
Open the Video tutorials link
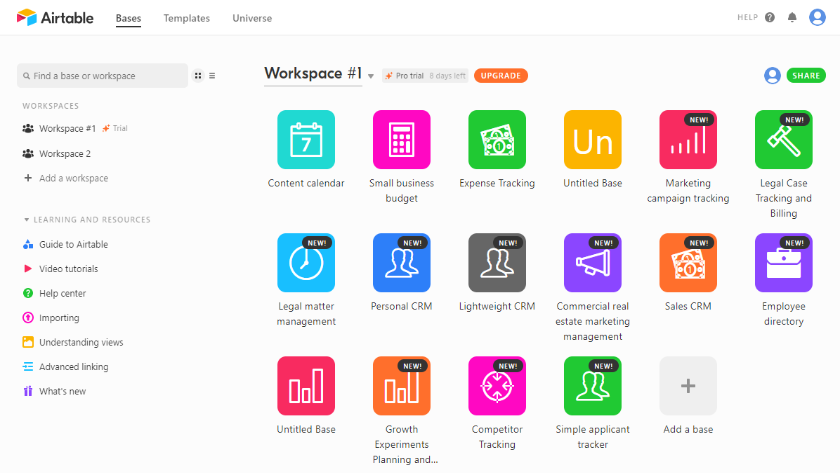tap(69, 269)
